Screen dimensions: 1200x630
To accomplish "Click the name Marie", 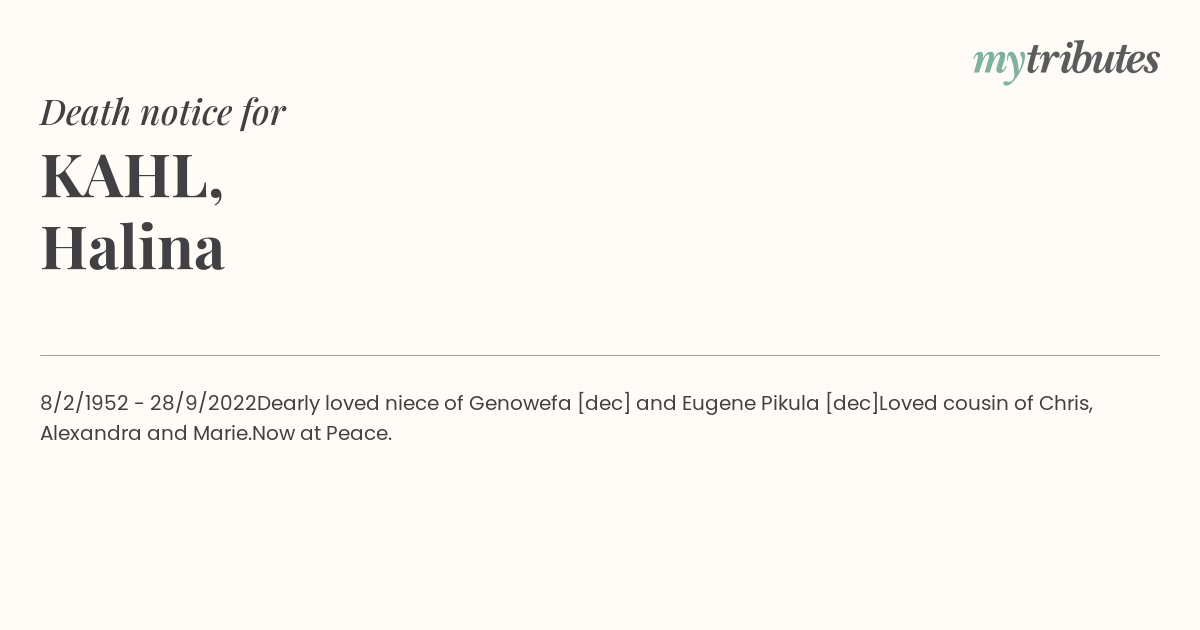I will tap(222, 433).
